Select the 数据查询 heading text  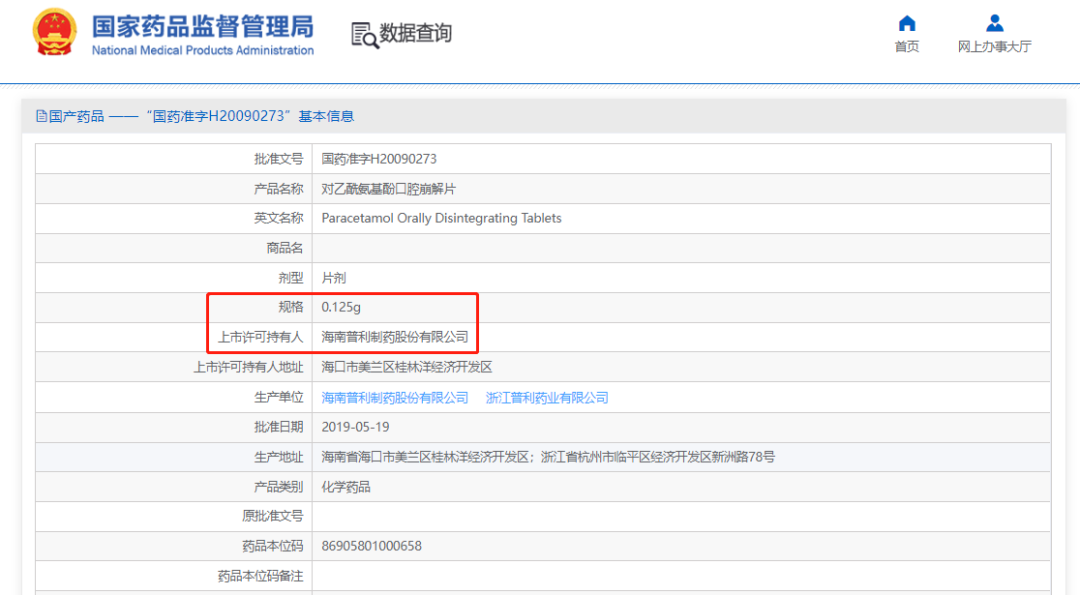416,33
